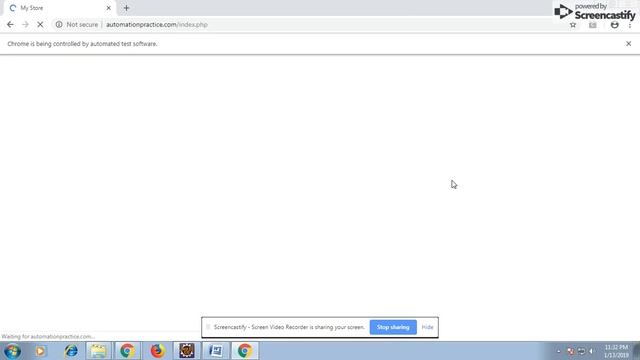This screenshot has width=640, height=360.
Task: Open the clock showing 11:32 PM
Action: pos(616,351)
